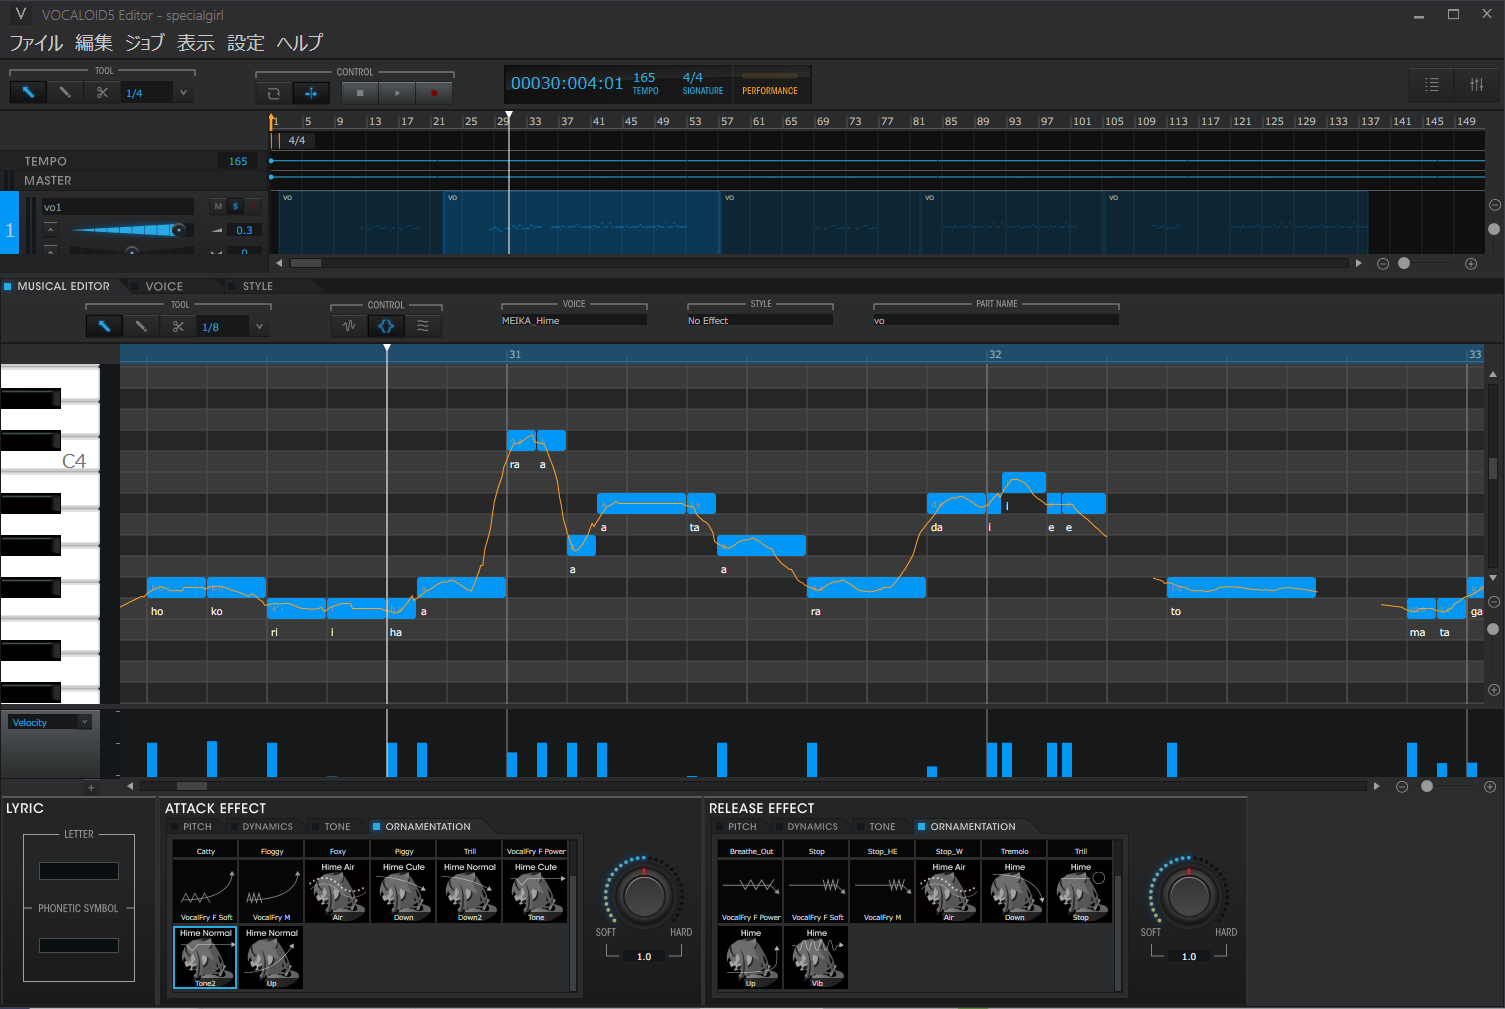Select Hime Vib release effect
Screen dimensions: 1505x1009
[817, 957]
